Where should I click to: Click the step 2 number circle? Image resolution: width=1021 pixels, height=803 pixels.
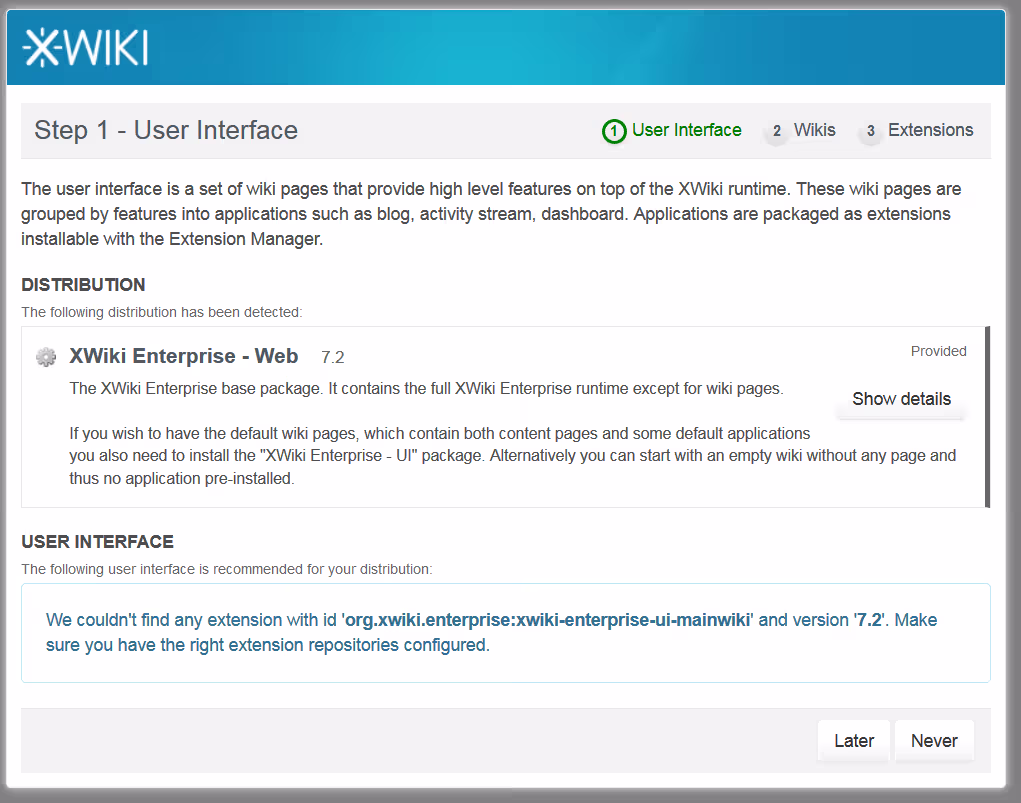[x=776, y=132]
